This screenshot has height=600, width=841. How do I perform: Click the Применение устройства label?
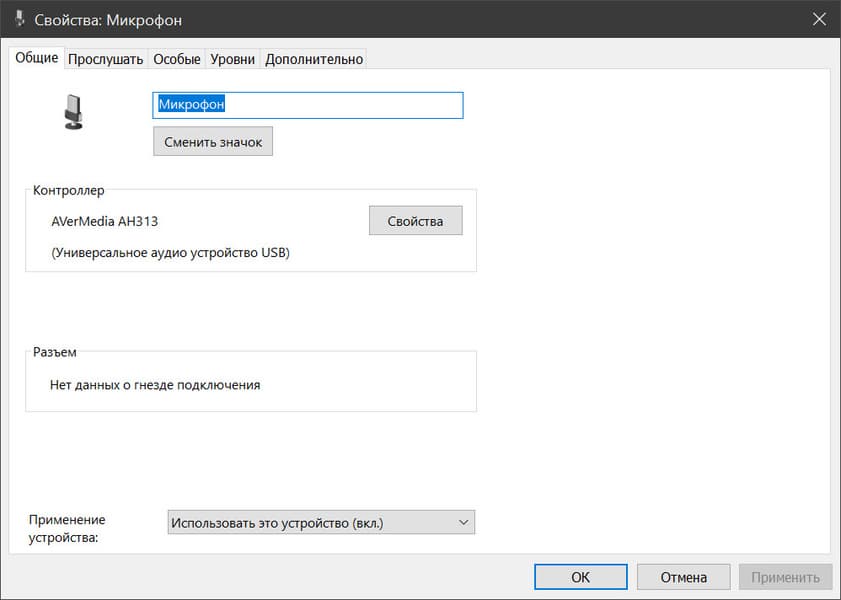click(67, 528)
